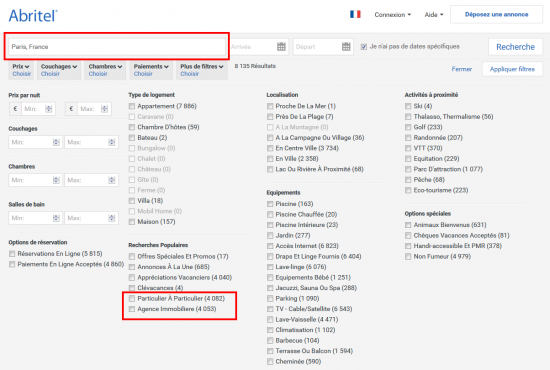Click the stepper on Chambres Min field
550x370 pixels.
tap(56, 180)
